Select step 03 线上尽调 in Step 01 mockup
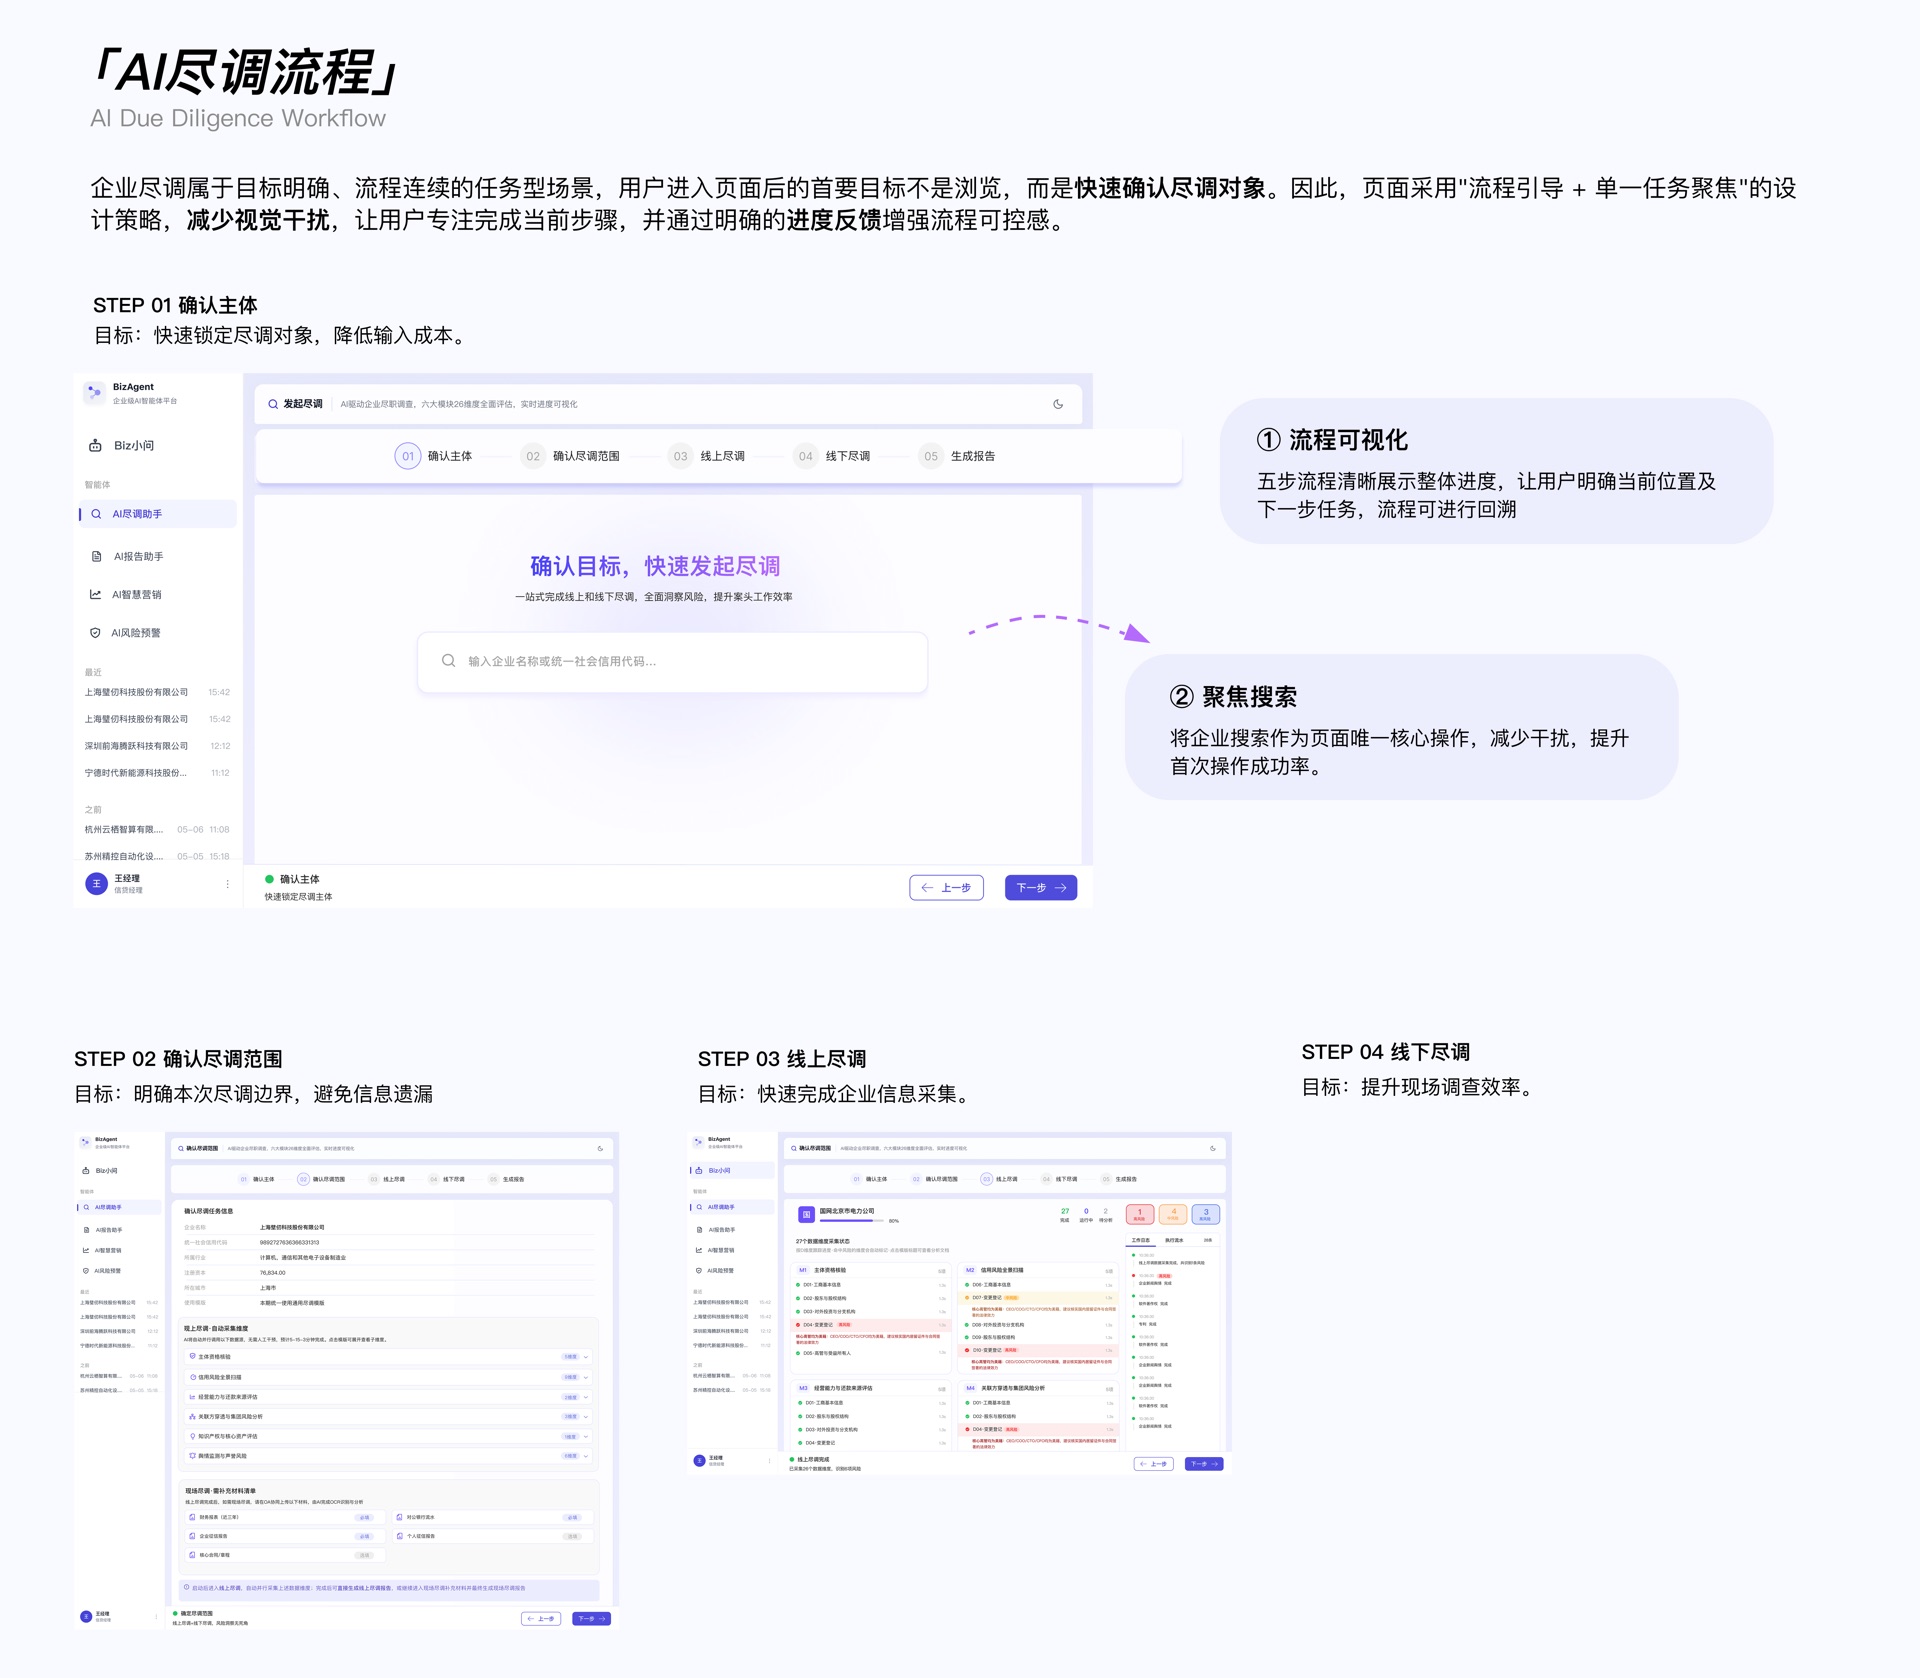 706,456
